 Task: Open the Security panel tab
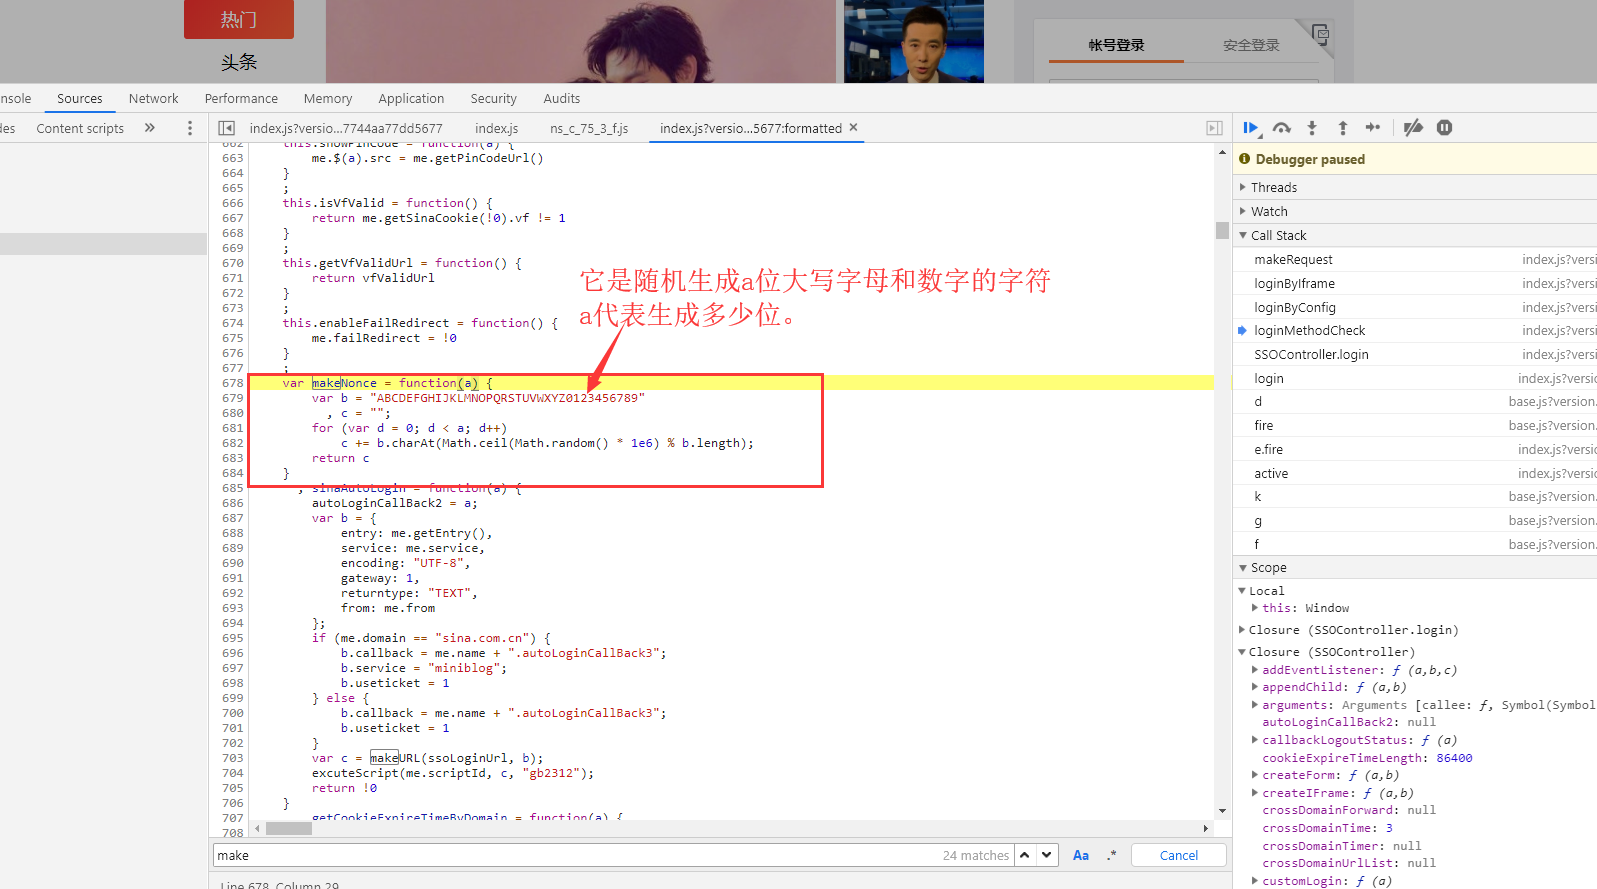point(493,98)
